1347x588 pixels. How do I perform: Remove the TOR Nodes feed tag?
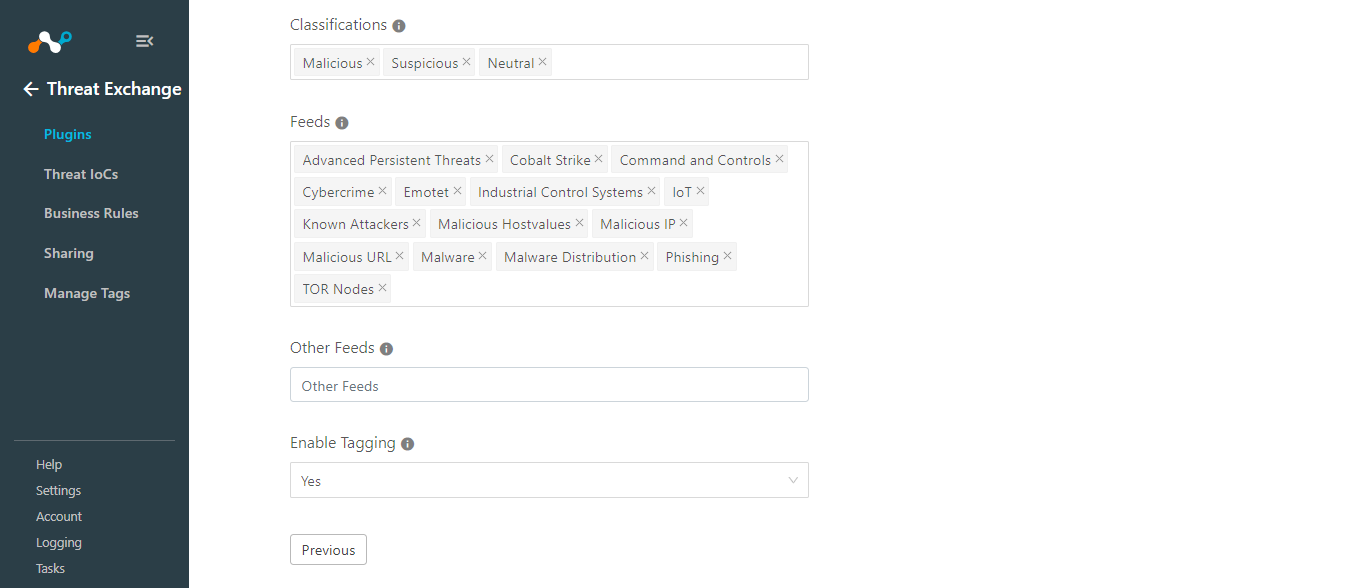pos(382,288)
